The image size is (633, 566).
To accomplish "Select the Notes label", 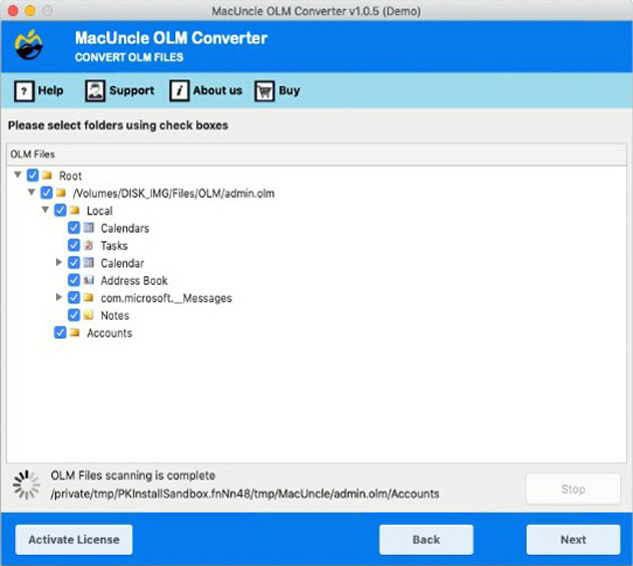I will coord(115,316).
